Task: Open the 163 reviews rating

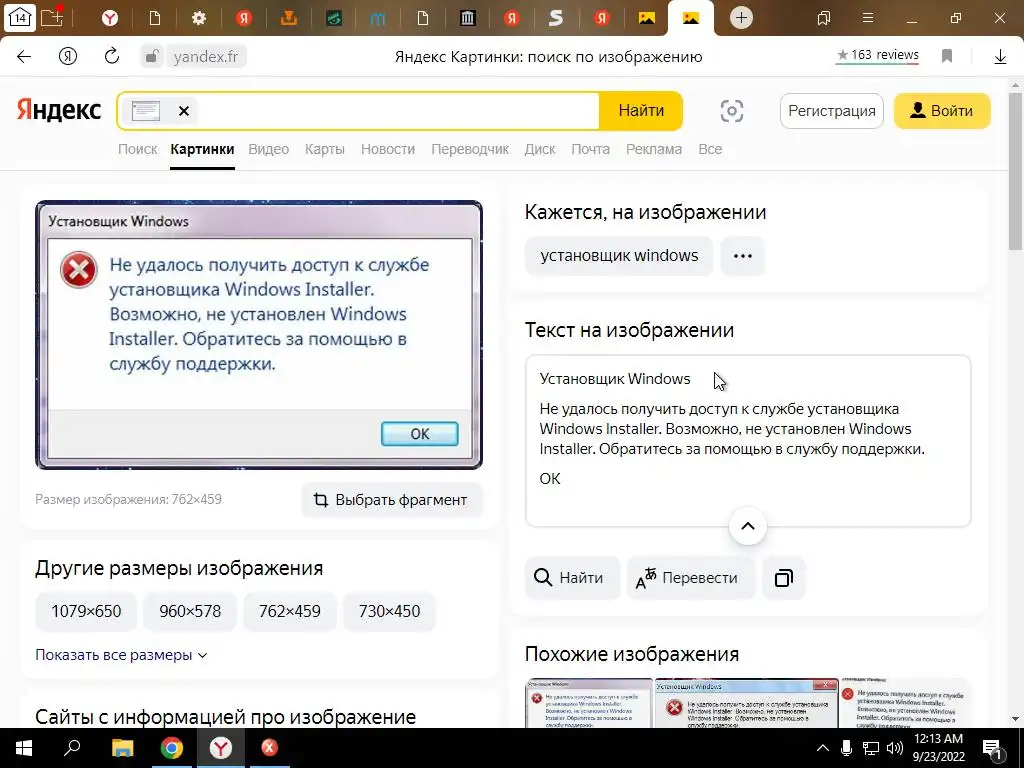Action: [877, 55]
